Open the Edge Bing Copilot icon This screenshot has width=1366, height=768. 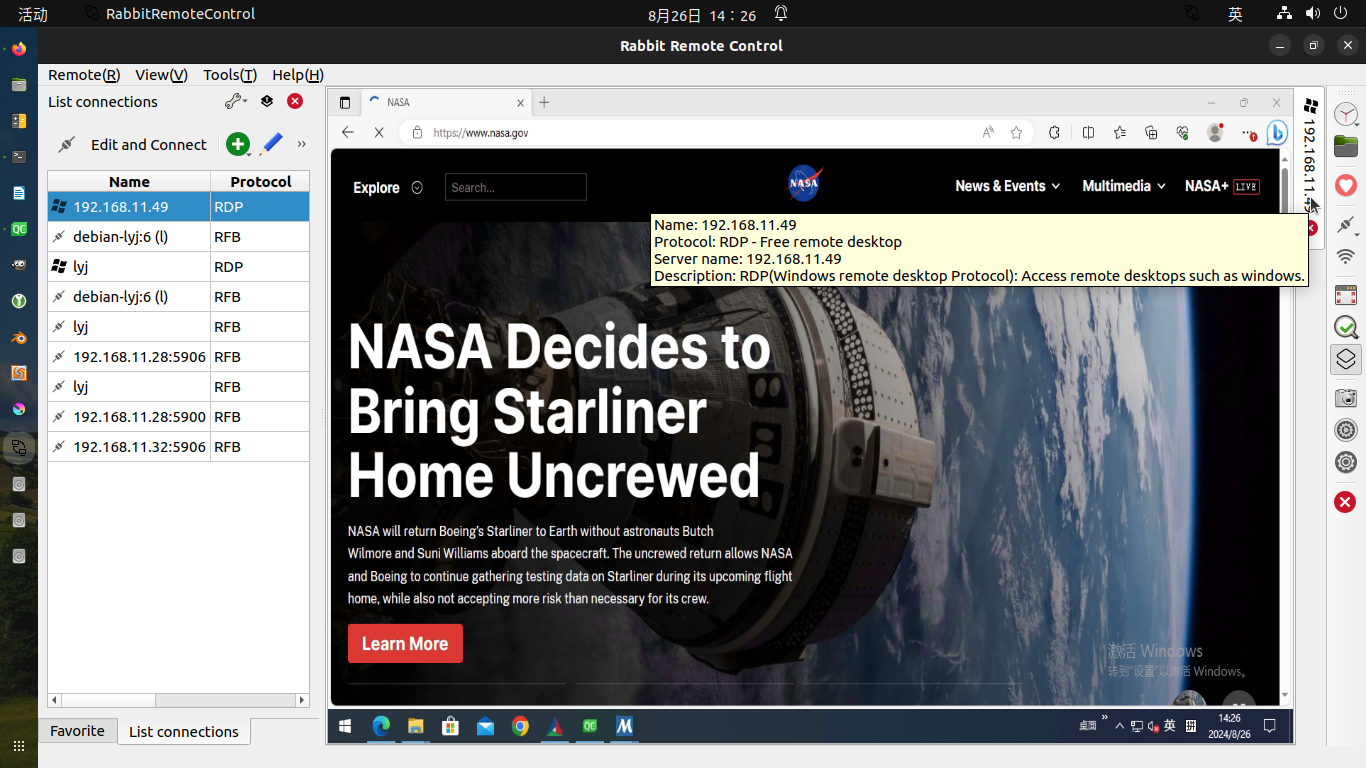tap(1277, 132)
